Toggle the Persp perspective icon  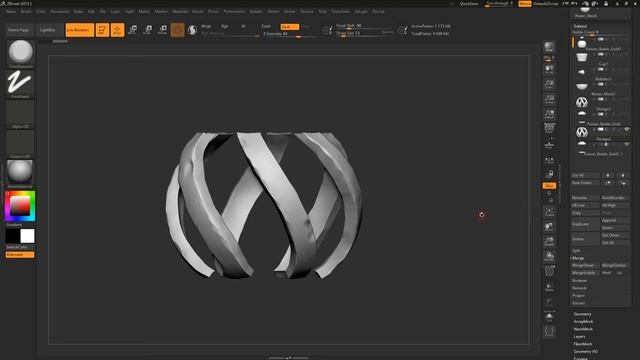point(549,128)
